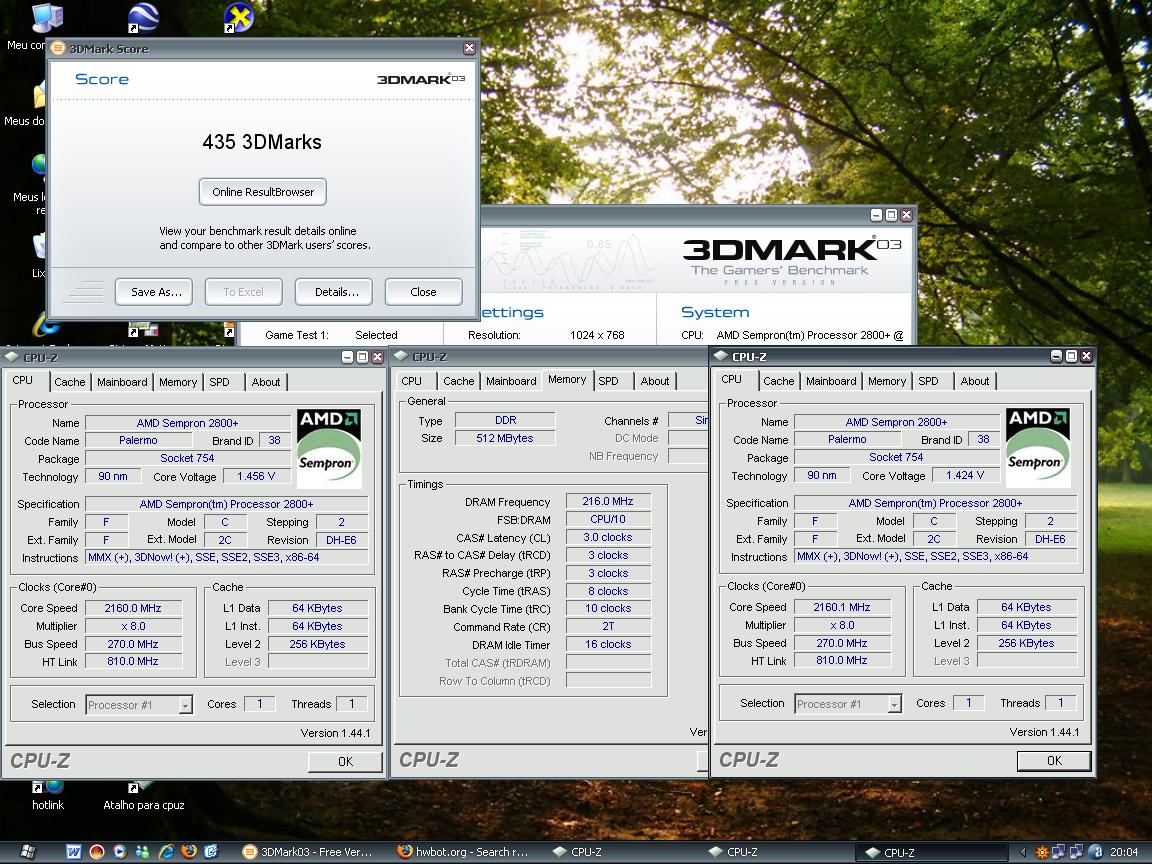Click the right CPU-Z window title icon
This screenshot has width=1152, height=864.
(721, 356)
